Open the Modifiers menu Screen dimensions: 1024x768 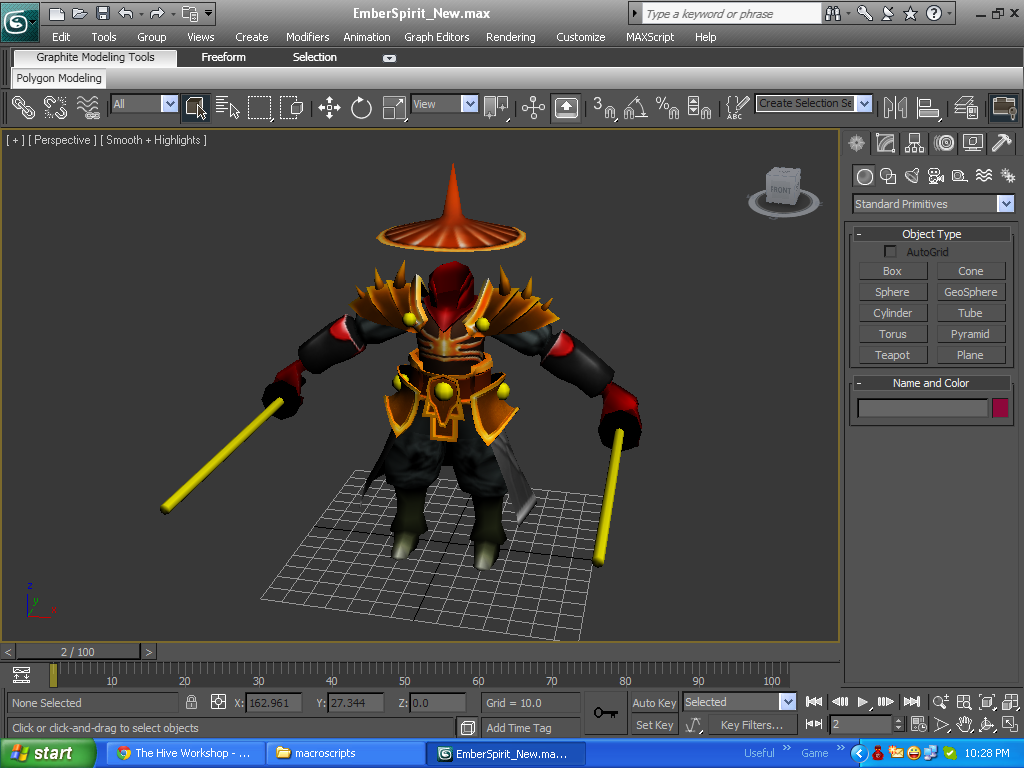(307, 37)
